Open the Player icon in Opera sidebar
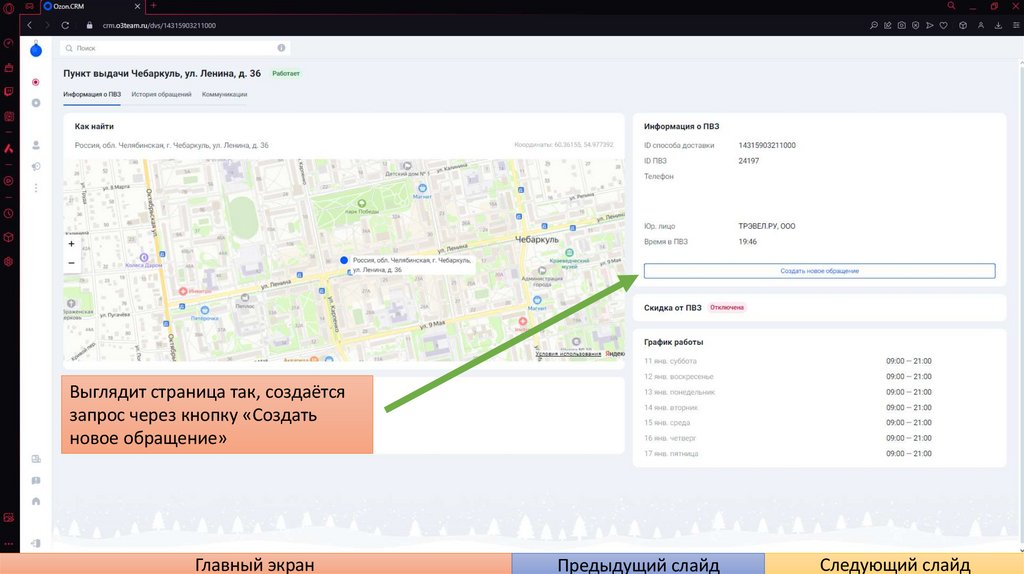The height and width of the screenshot is (574, 1024). coord(8,181)
